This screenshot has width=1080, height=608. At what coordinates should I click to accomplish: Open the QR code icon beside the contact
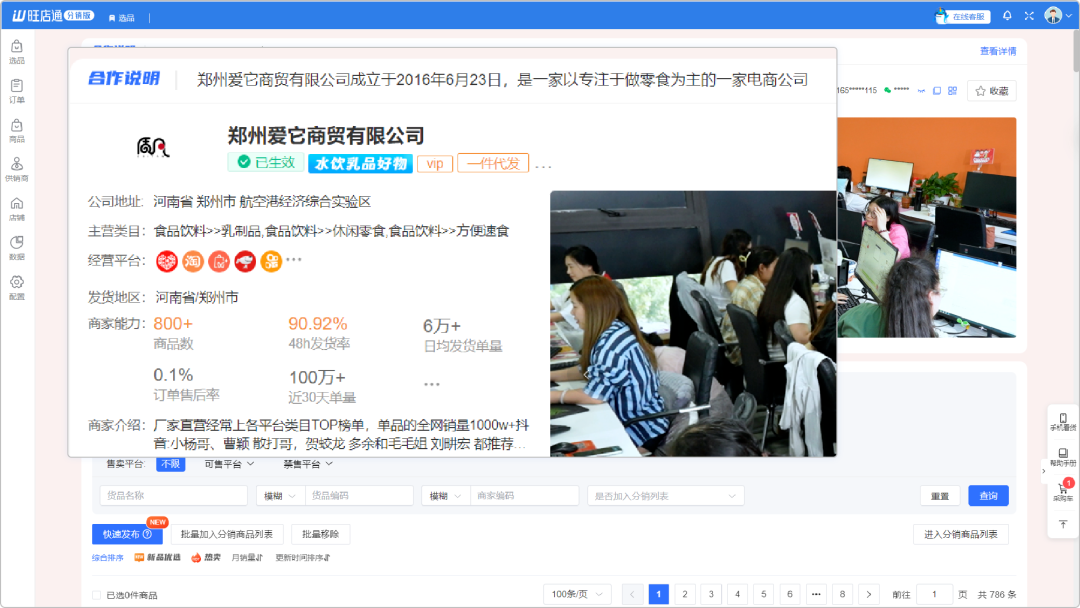tap(953, 91)
